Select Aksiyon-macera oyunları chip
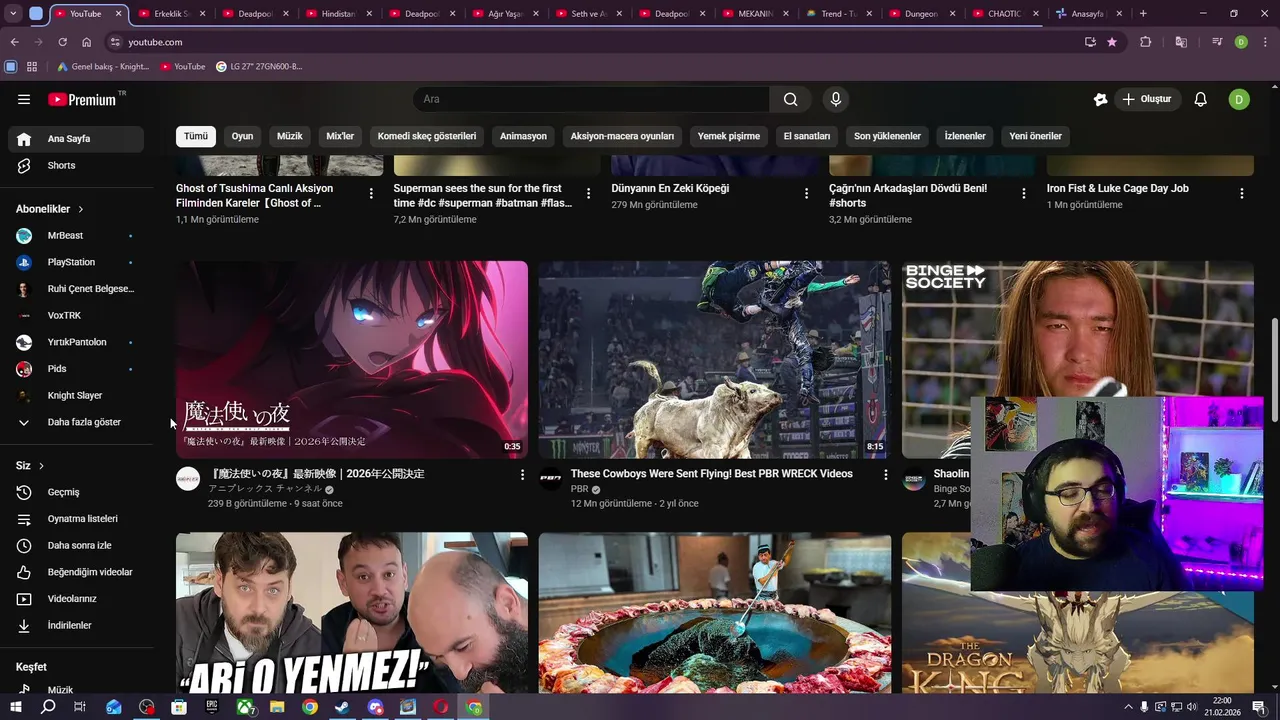The height and width of the screenshot is (720, 1280). click(x=622, y=136)
